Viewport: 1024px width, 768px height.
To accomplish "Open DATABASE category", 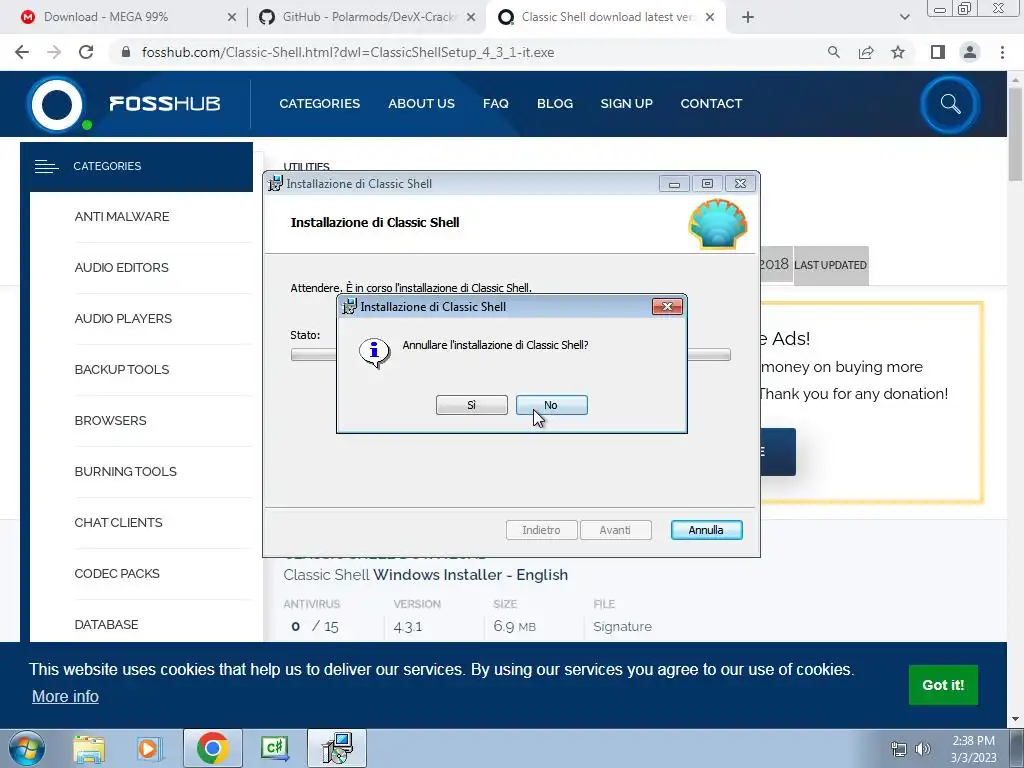I will click(106, 624).
